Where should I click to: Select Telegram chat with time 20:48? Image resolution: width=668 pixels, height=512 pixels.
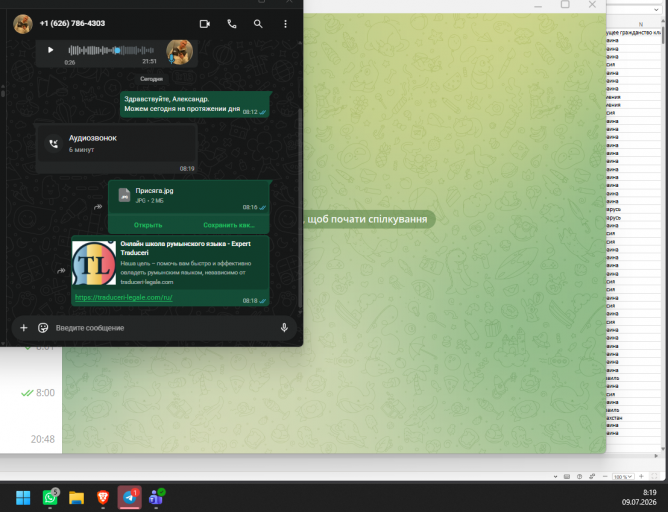click(x=31, y=439)
